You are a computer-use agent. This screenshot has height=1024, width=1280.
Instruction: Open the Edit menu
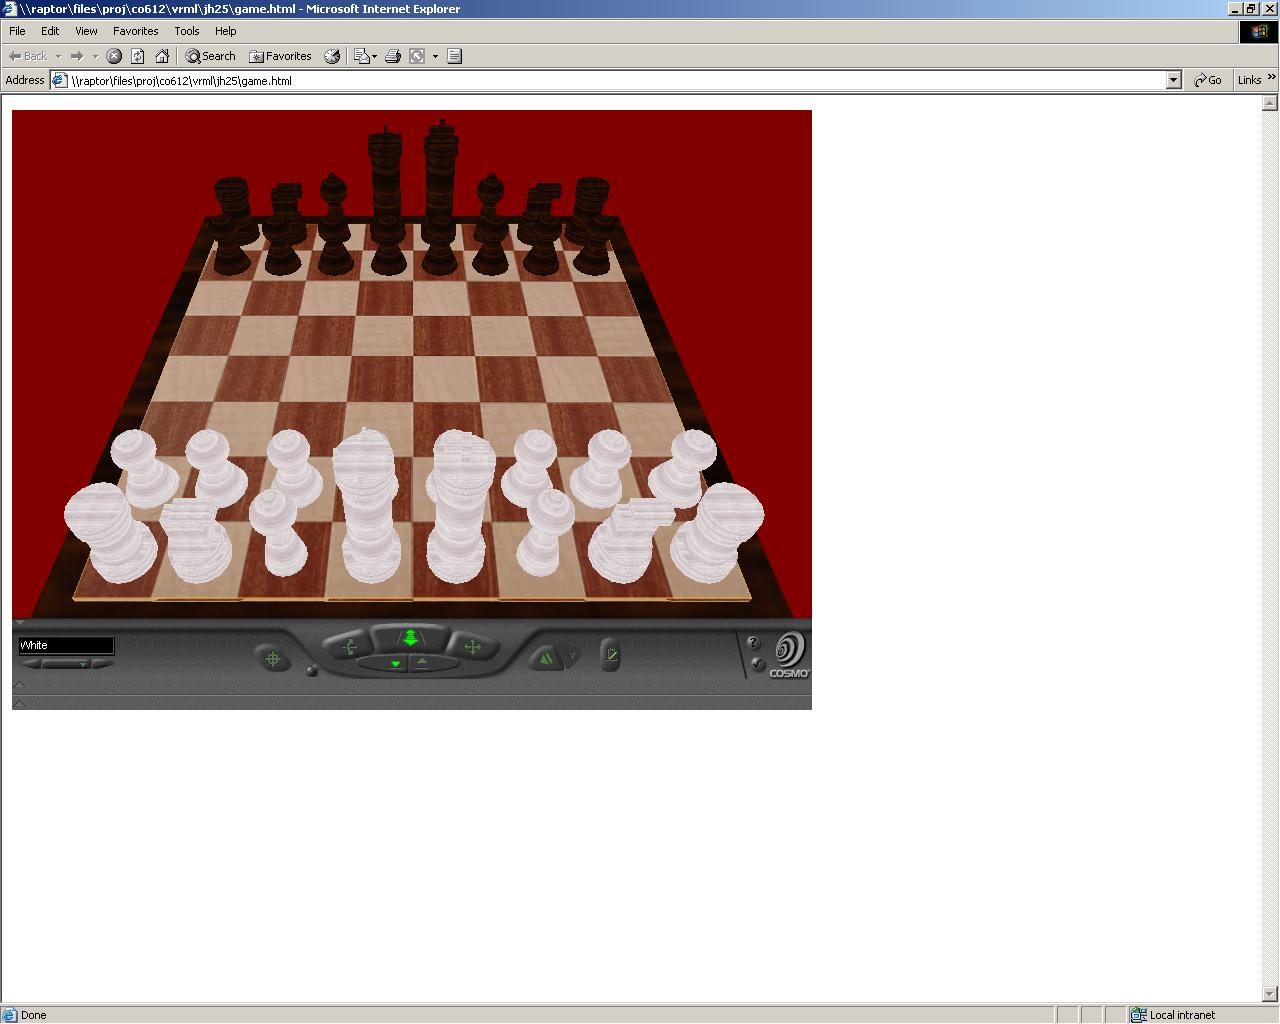50,31
